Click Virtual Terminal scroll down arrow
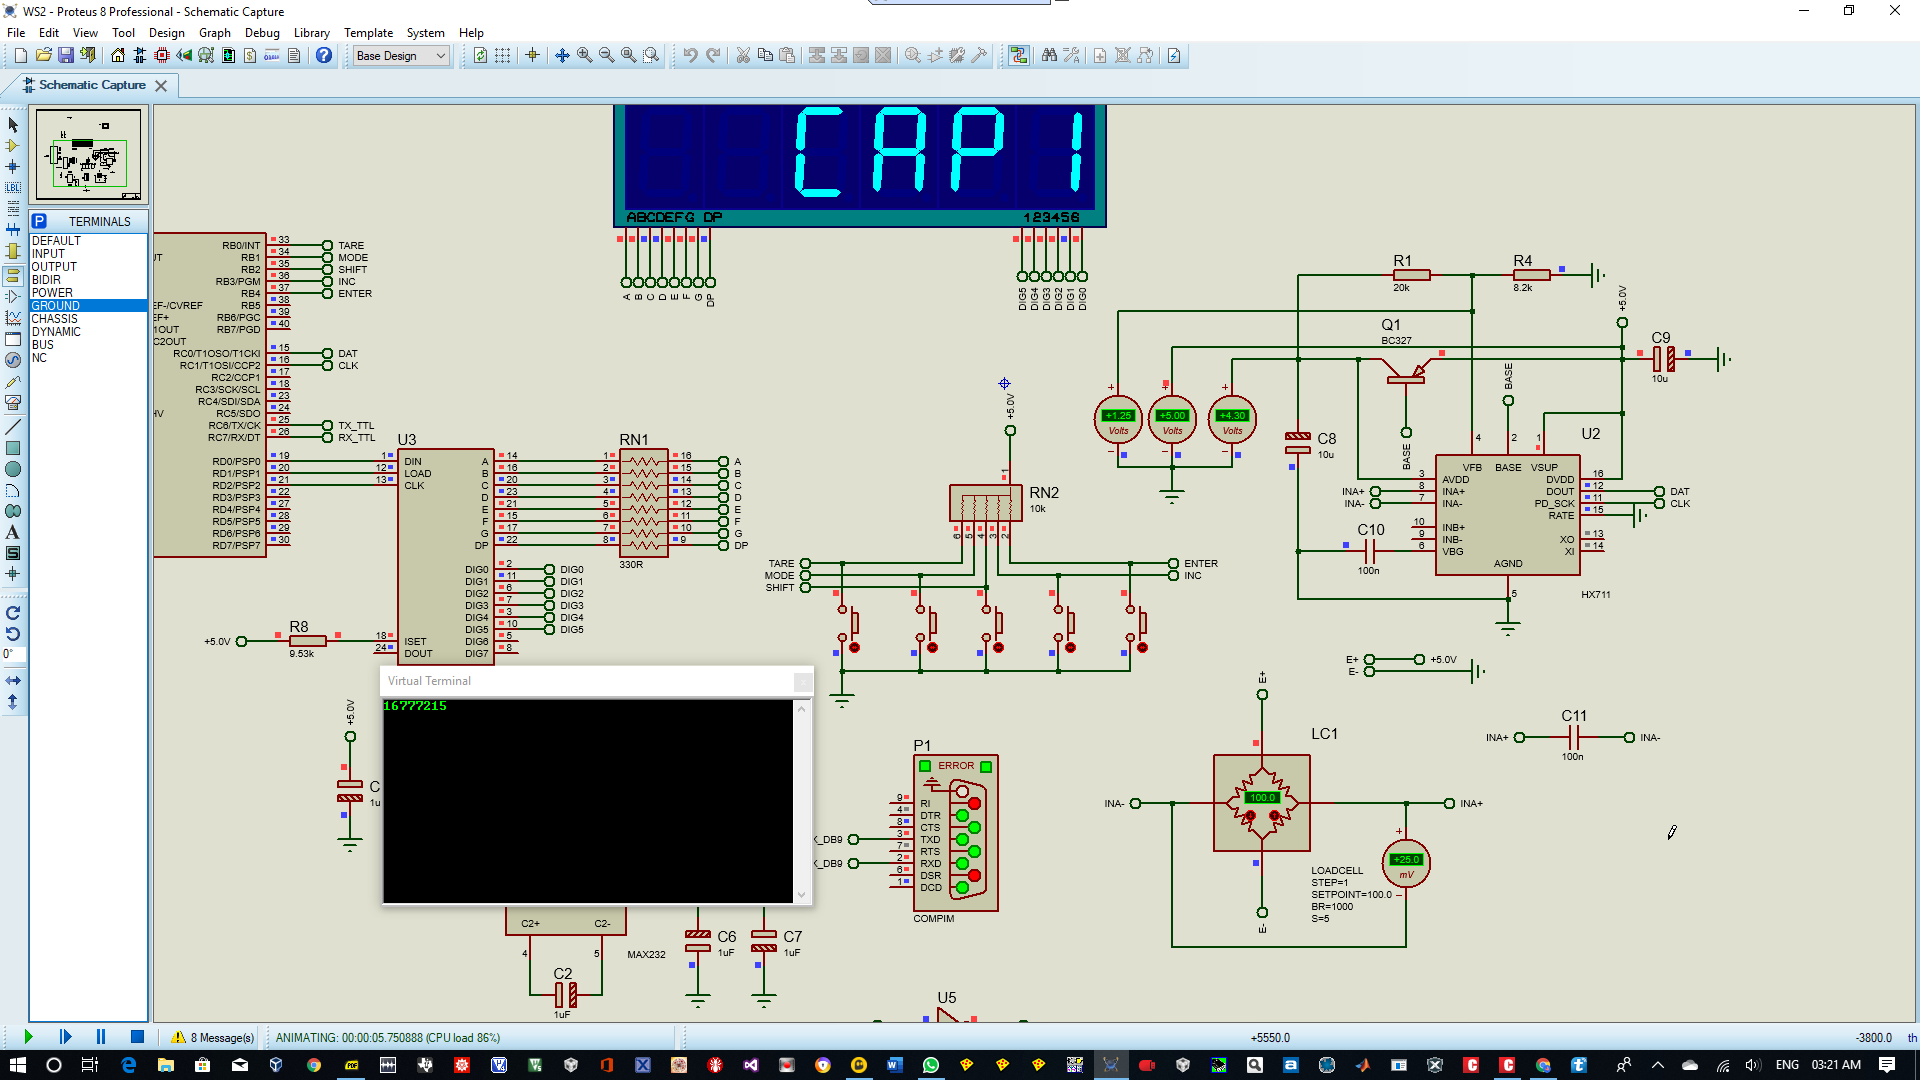1920x1080 pixels. coord(801,895)
